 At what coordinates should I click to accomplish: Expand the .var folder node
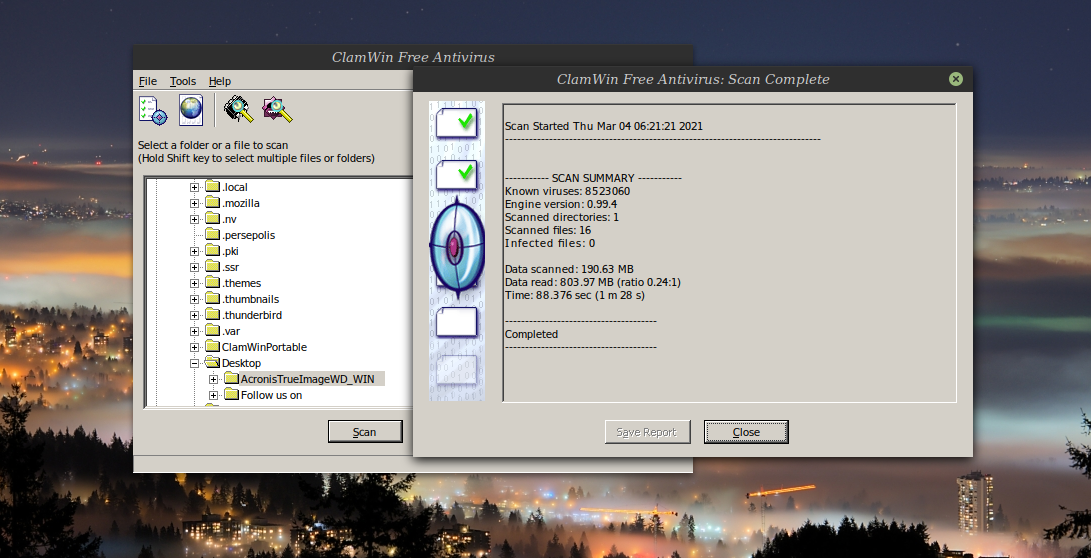(x=194, y=331)
